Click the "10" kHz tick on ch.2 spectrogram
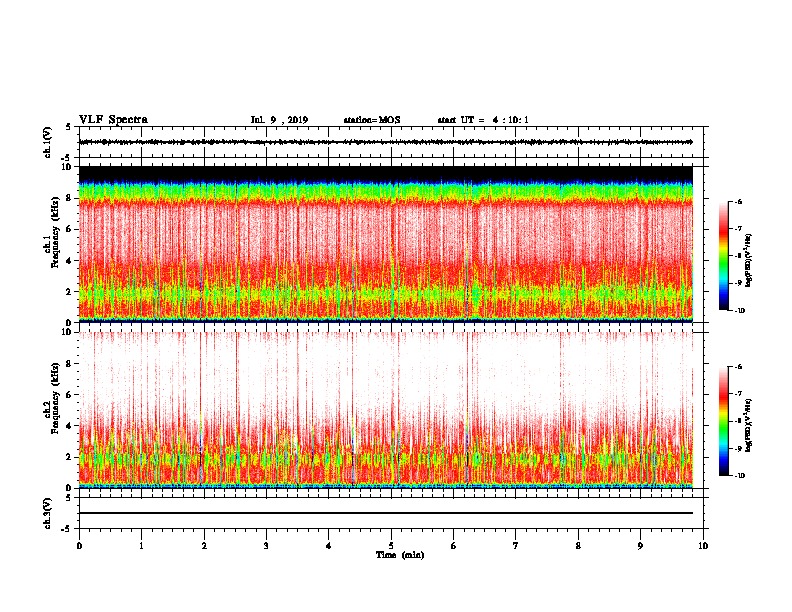792x612 pixels. pyautogui.click(x=66, y=332)
